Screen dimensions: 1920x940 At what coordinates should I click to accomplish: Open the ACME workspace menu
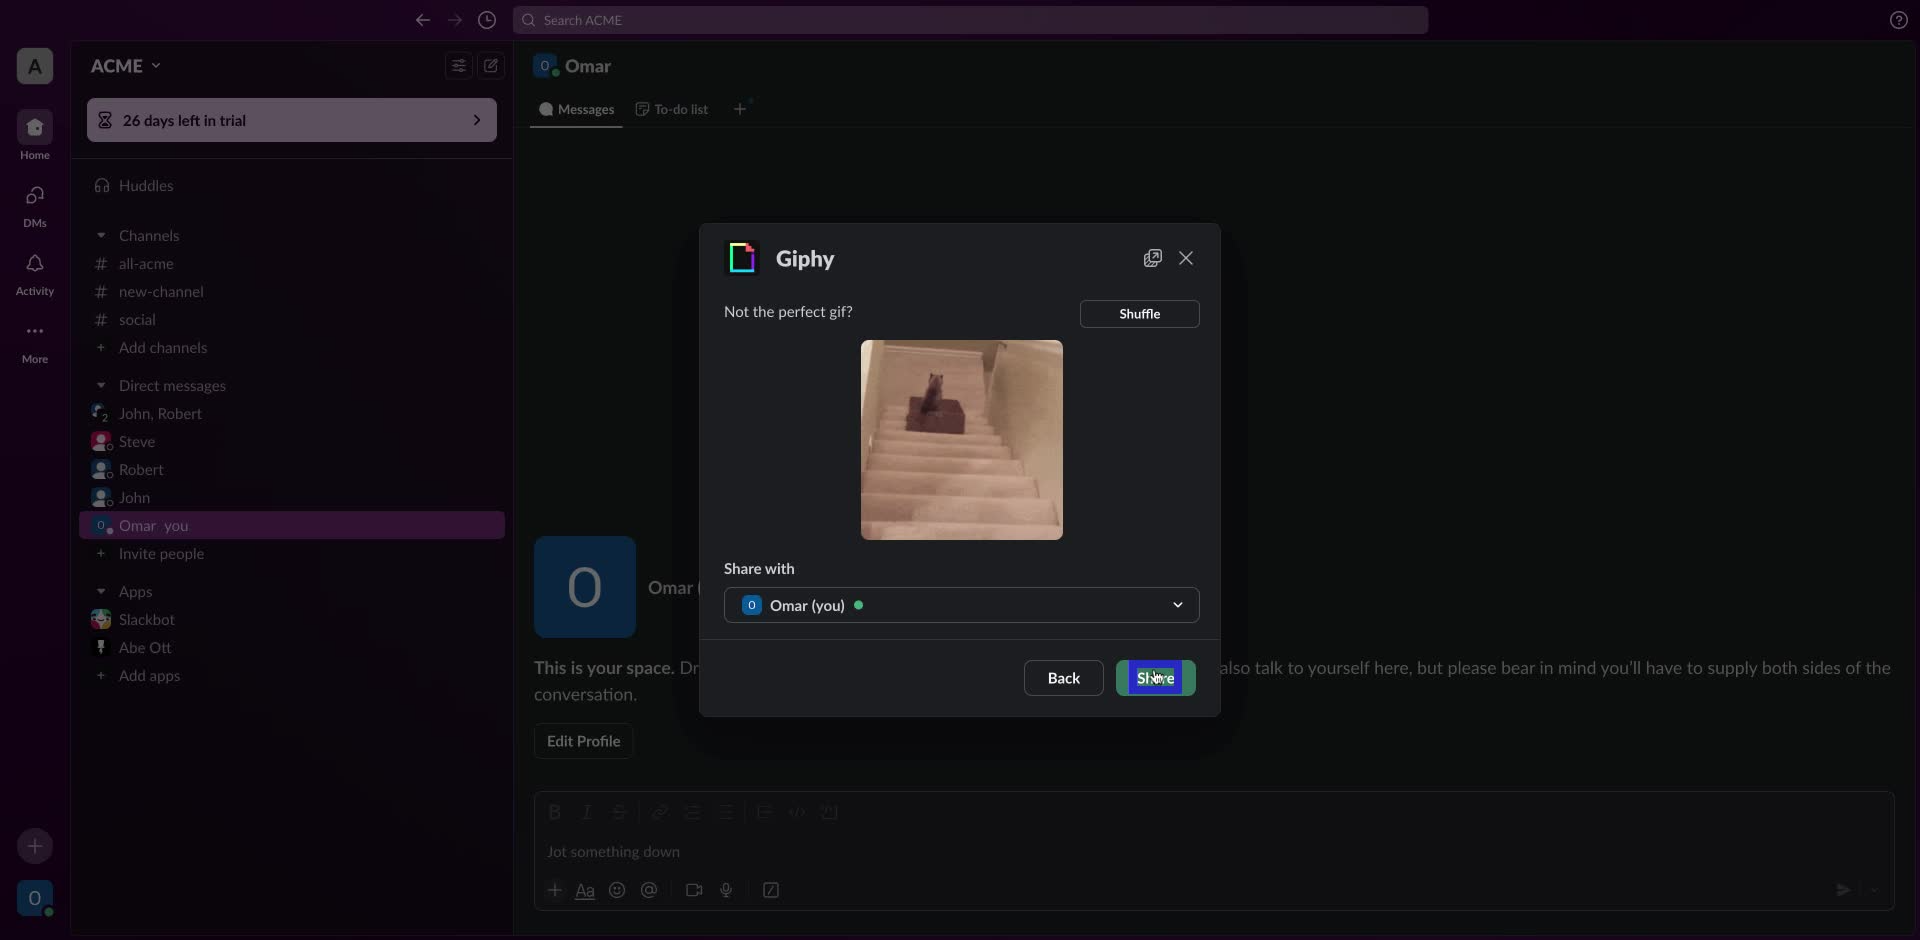click(x=125, y=65)
